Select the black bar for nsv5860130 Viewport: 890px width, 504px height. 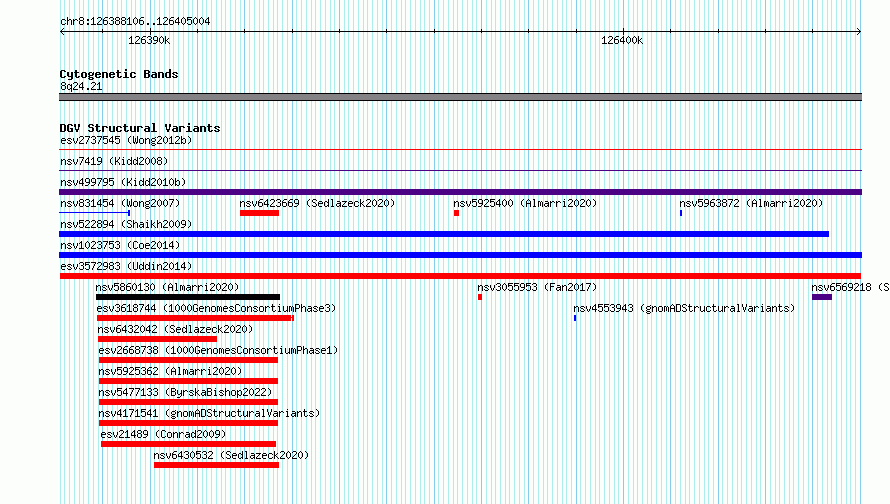click(x=188, y=297)
